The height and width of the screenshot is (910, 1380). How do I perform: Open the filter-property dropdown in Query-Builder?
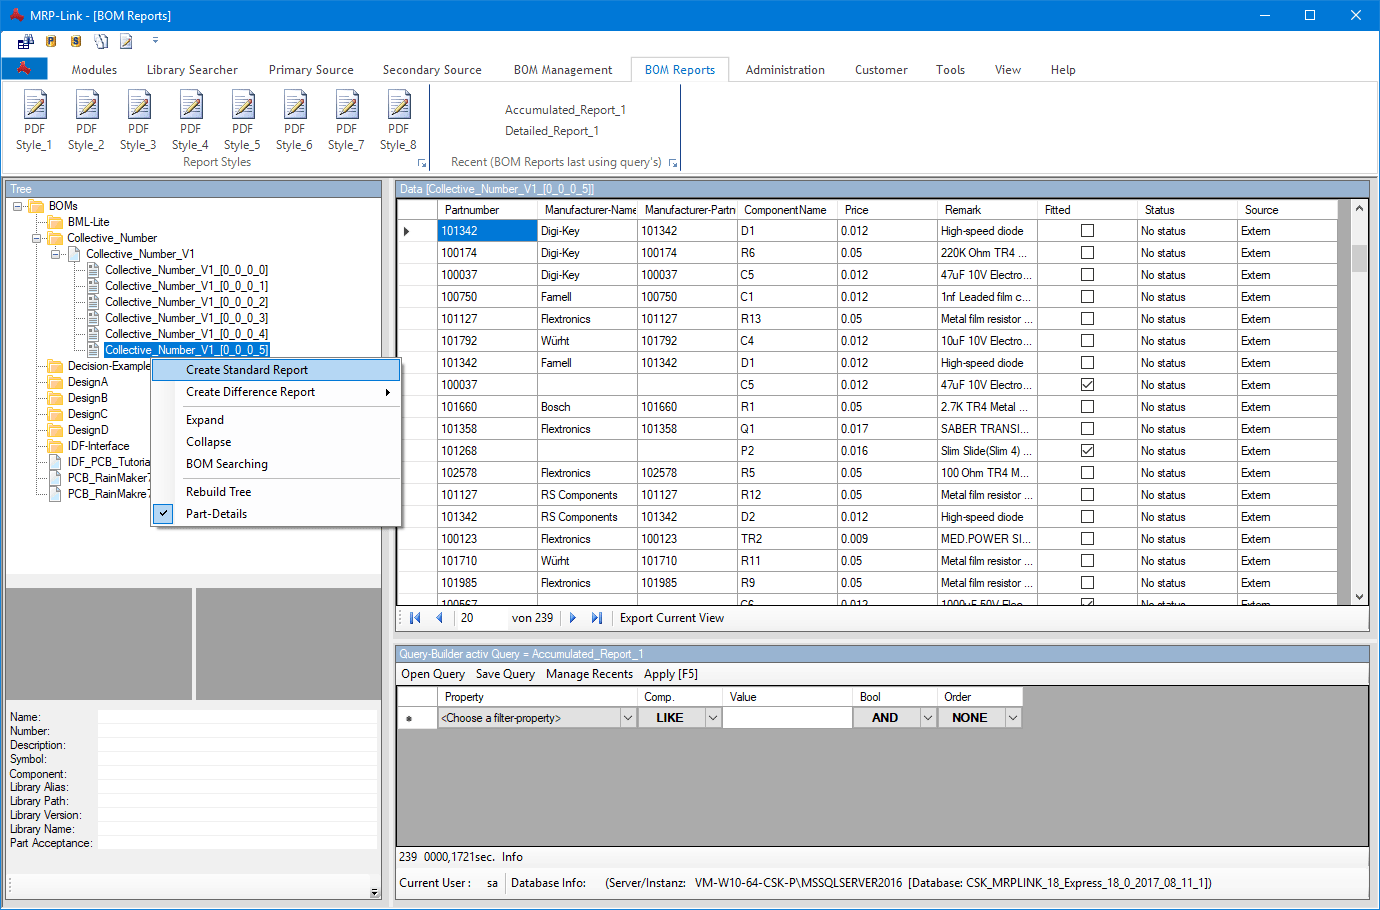click(628, 718)
